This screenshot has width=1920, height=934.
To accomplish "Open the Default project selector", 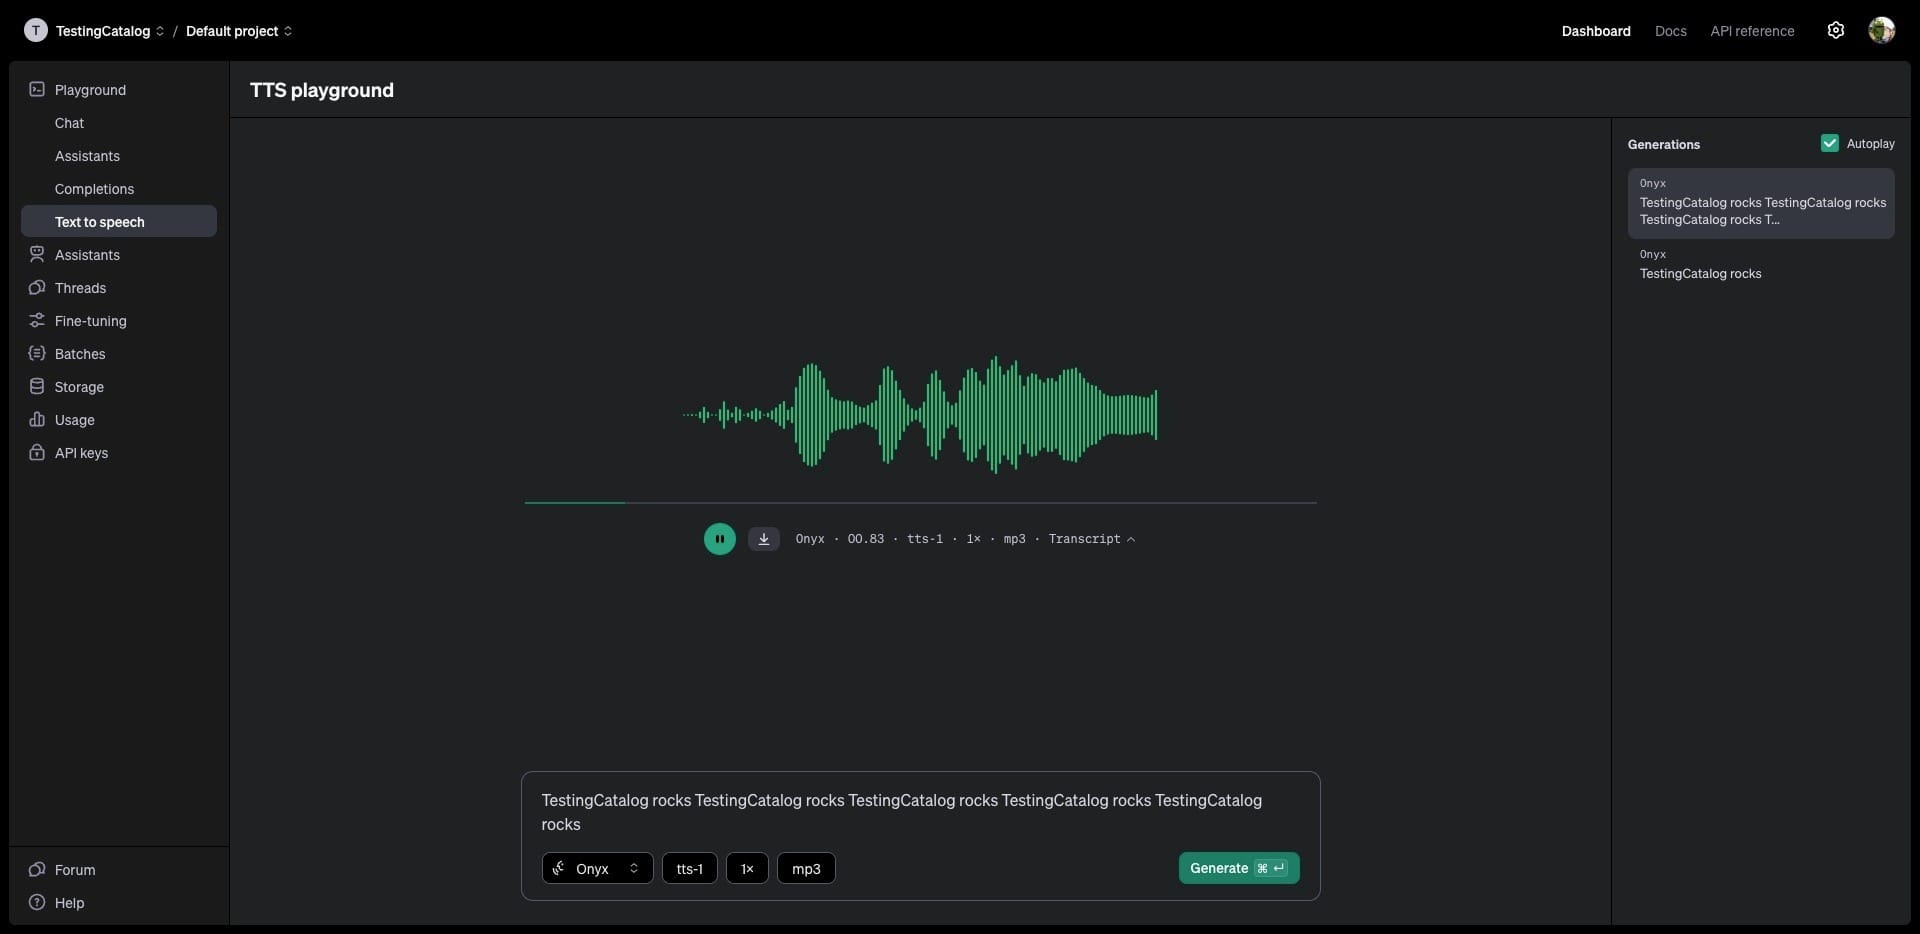I will [x=239, y=31].
